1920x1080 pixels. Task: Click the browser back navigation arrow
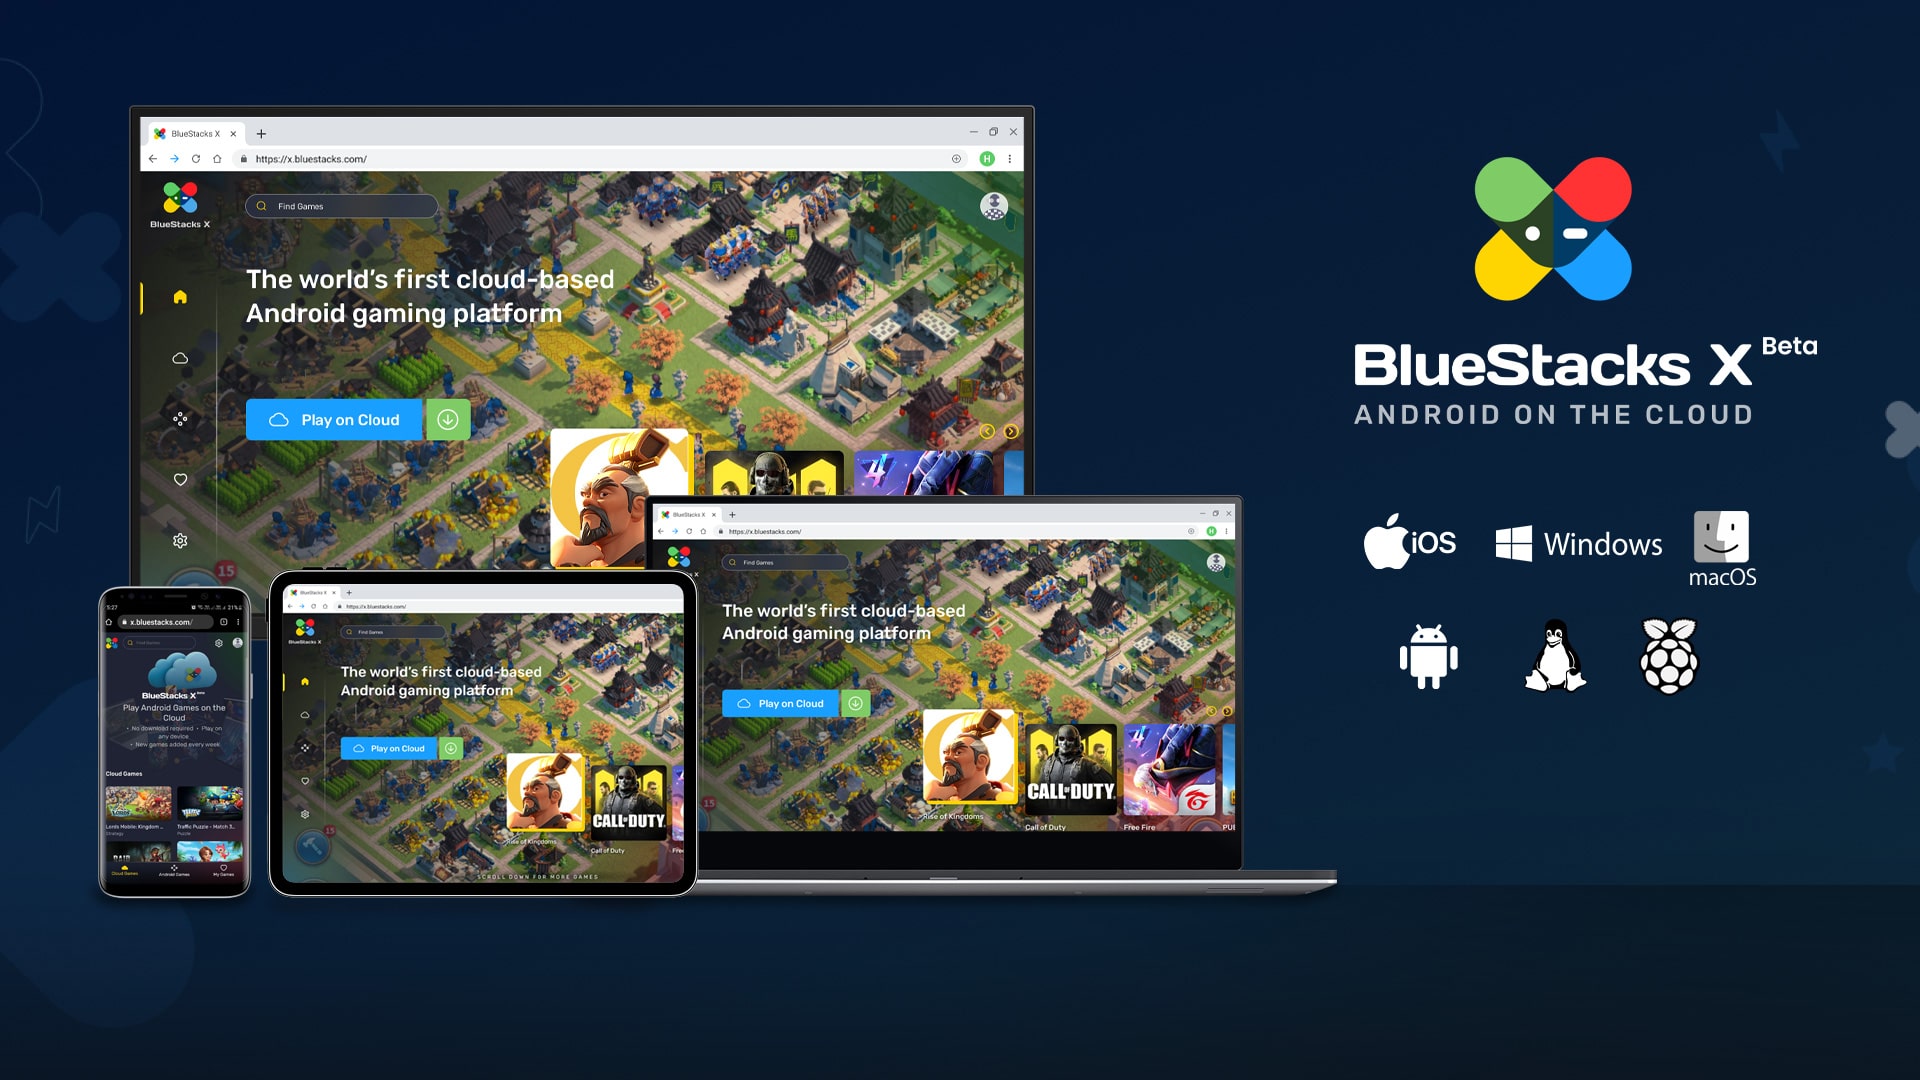coord(153,158)
